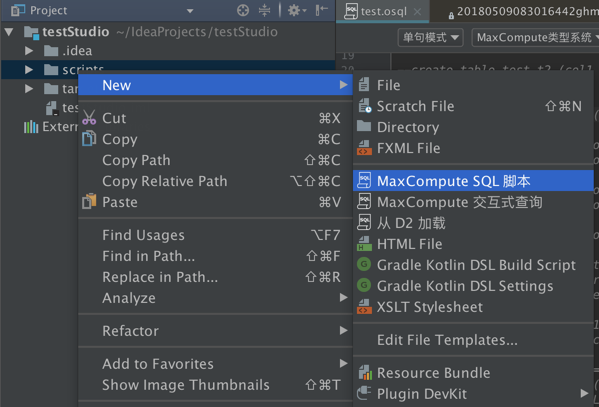Screen dimensions: 599x407
Task: Click the HTML File icon
Action: (364, 243)
